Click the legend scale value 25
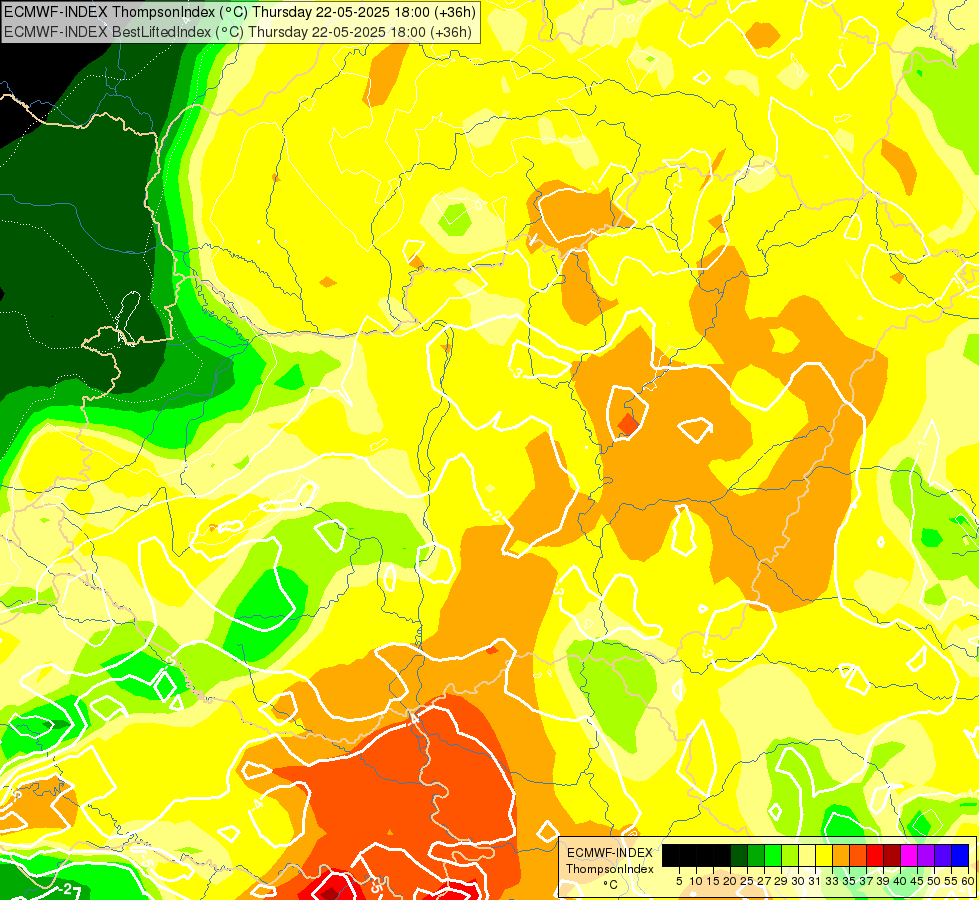The image size is (979, 900). coord(747,881)
